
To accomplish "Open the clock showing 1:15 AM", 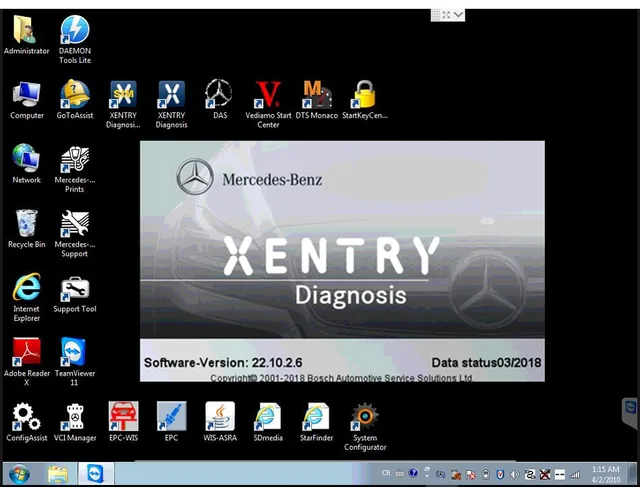I will pyautogui.click(x=606, y=474).
